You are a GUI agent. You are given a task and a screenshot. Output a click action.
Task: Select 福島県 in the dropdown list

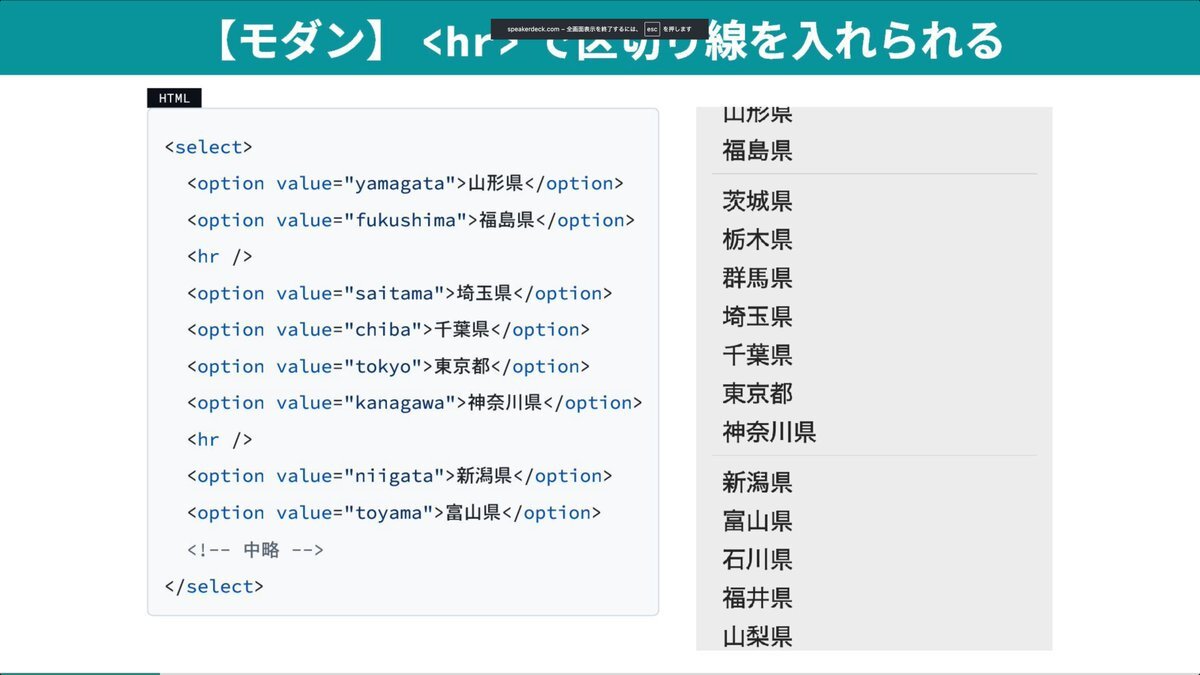coord(757,151)
